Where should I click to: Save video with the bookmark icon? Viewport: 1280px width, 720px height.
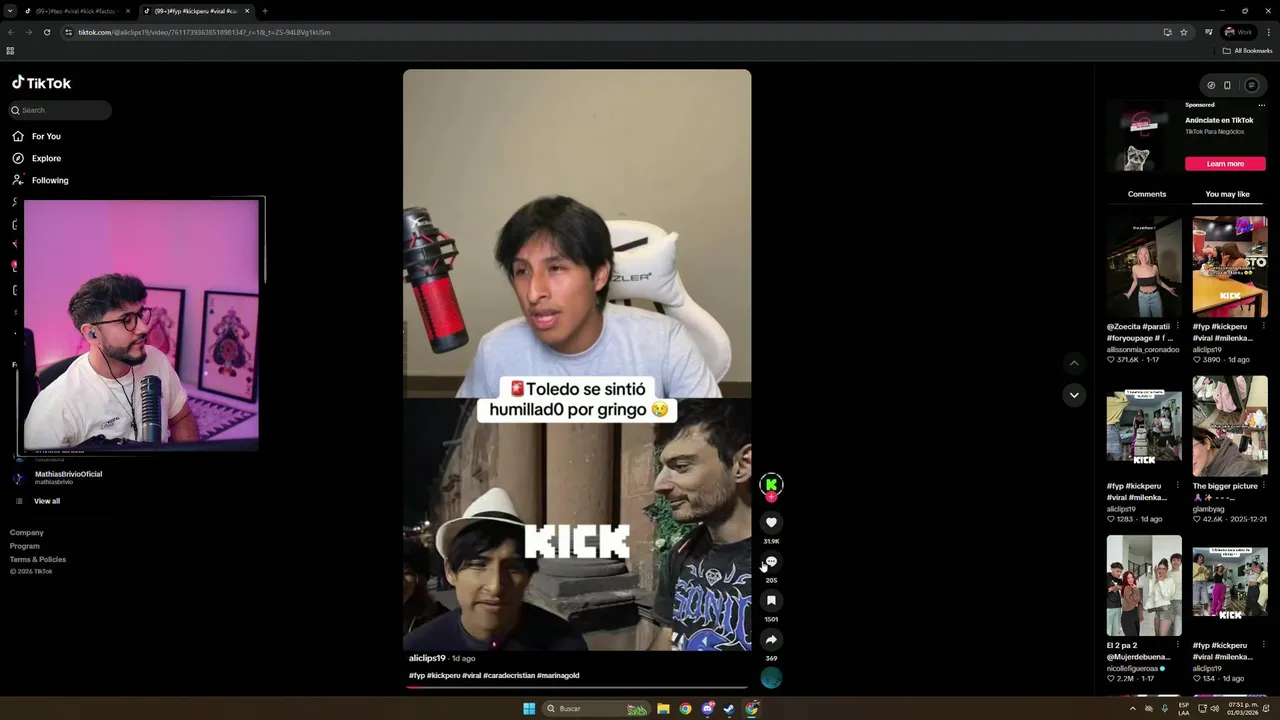(x=771, y=600)
